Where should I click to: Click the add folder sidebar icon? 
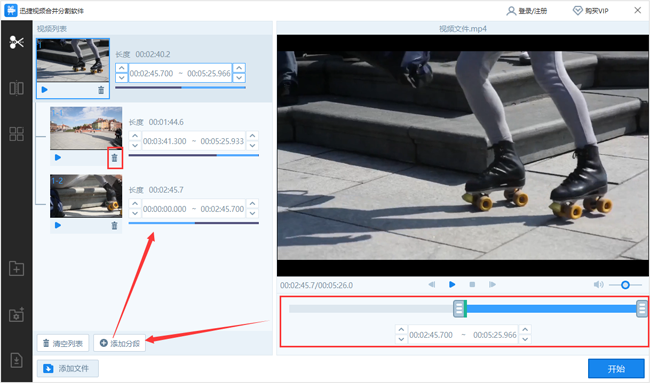click(17, 269)
